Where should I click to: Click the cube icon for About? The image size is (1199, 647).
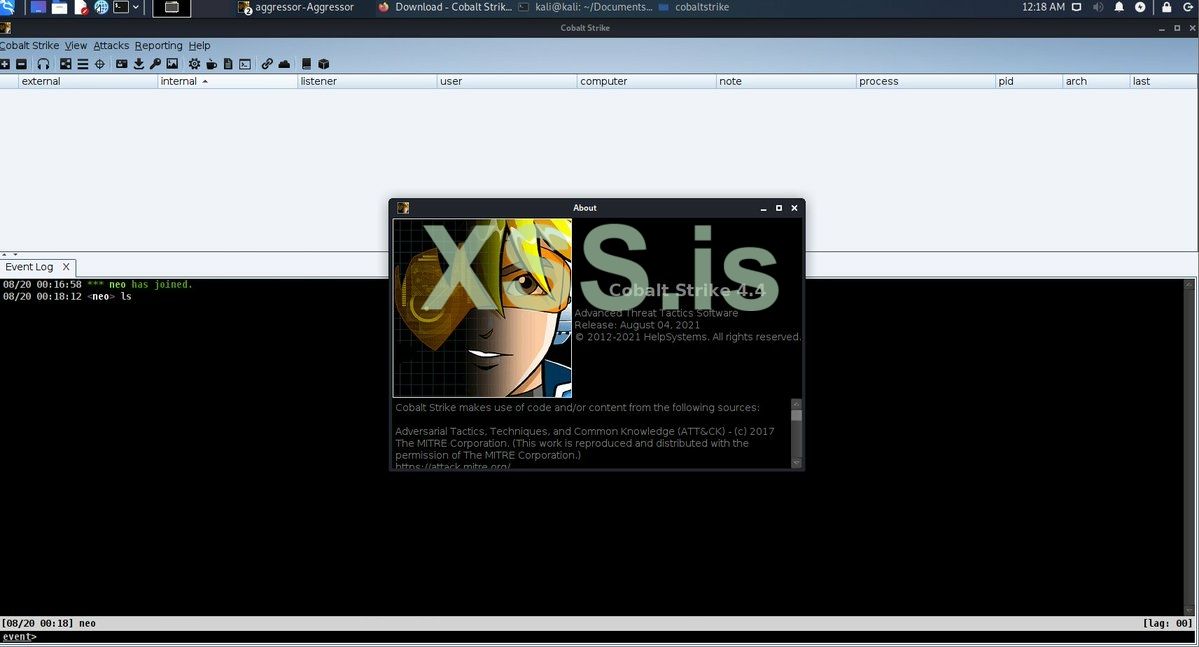click(x=323, y=64)
